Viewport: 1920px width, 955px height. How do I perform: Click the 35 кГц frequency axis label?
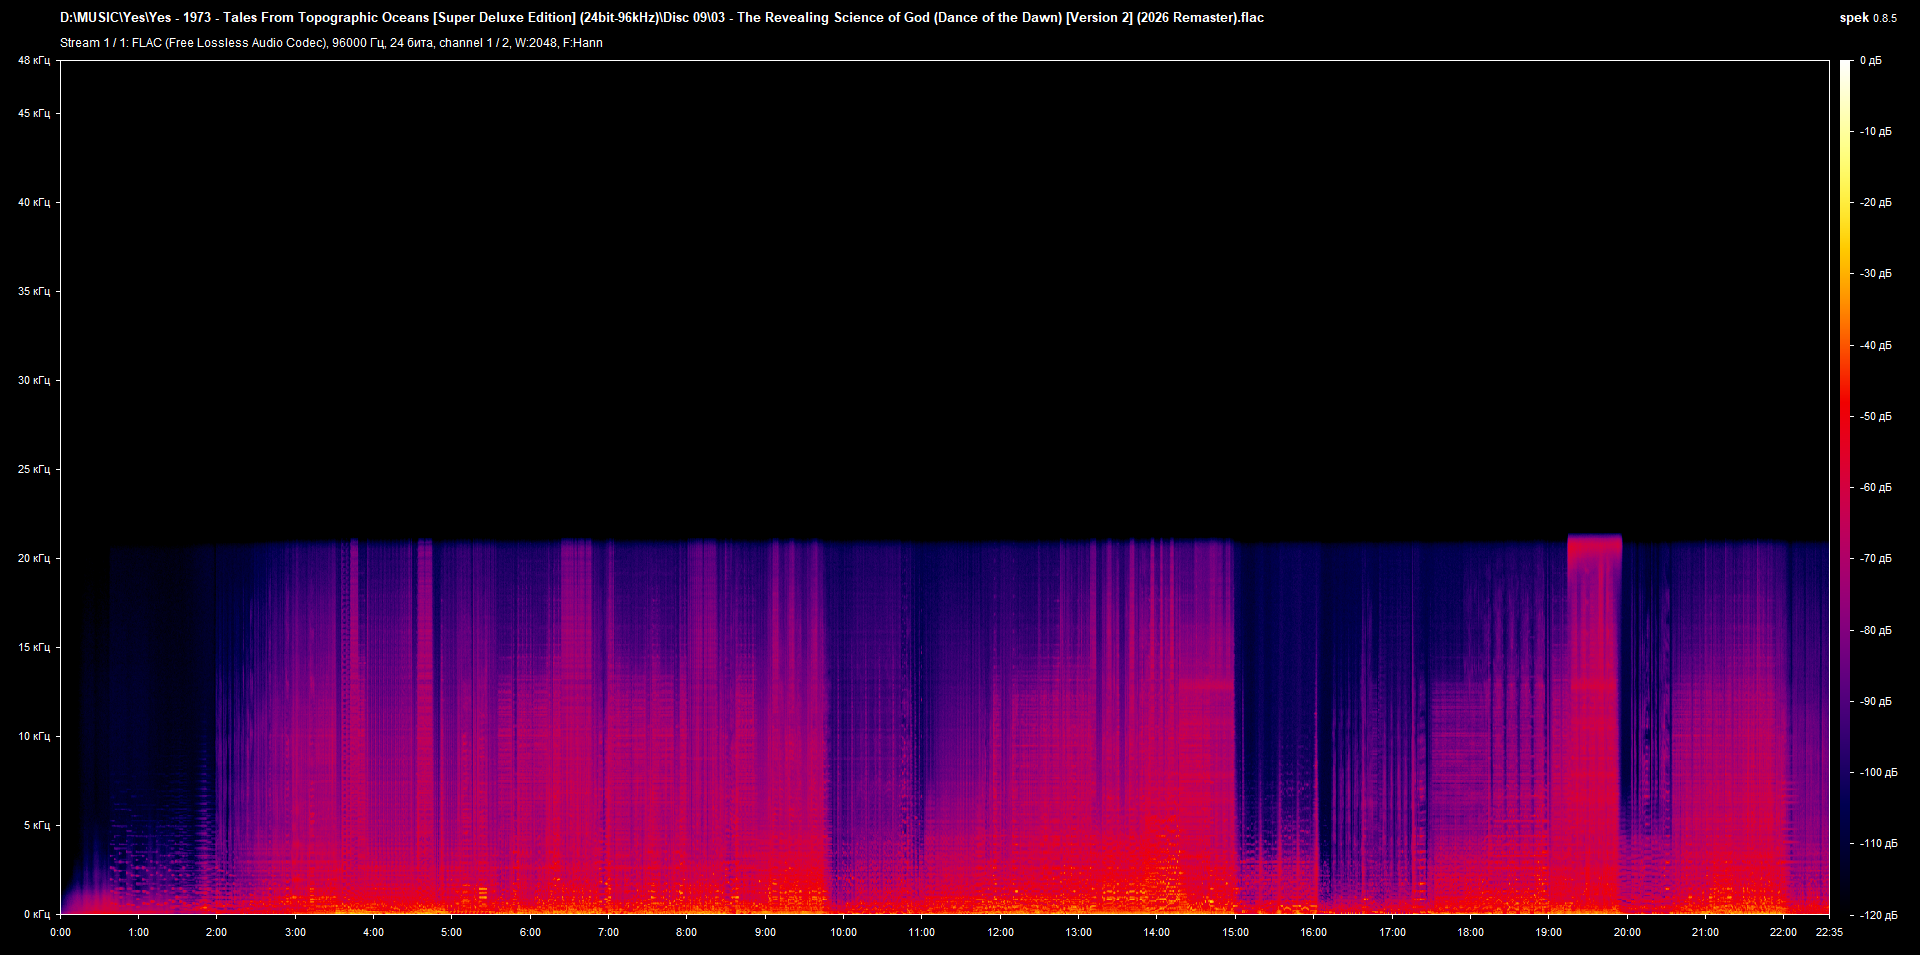34,292
